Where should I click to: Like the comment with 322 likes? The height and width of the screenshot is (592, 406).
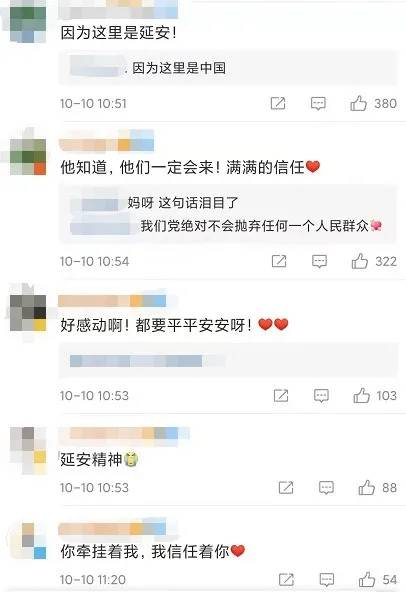[360, 261]
